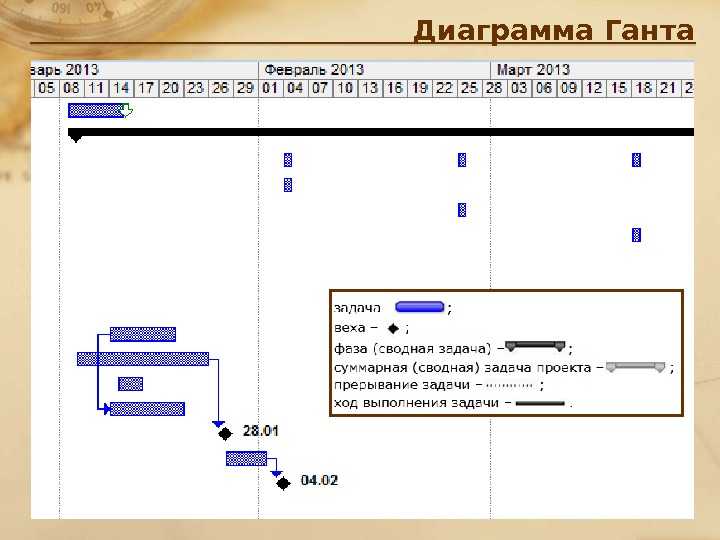Click day cell '15' in timeline header
The height and width of the screenshot is (540, 720).
[x=618, y=88]
